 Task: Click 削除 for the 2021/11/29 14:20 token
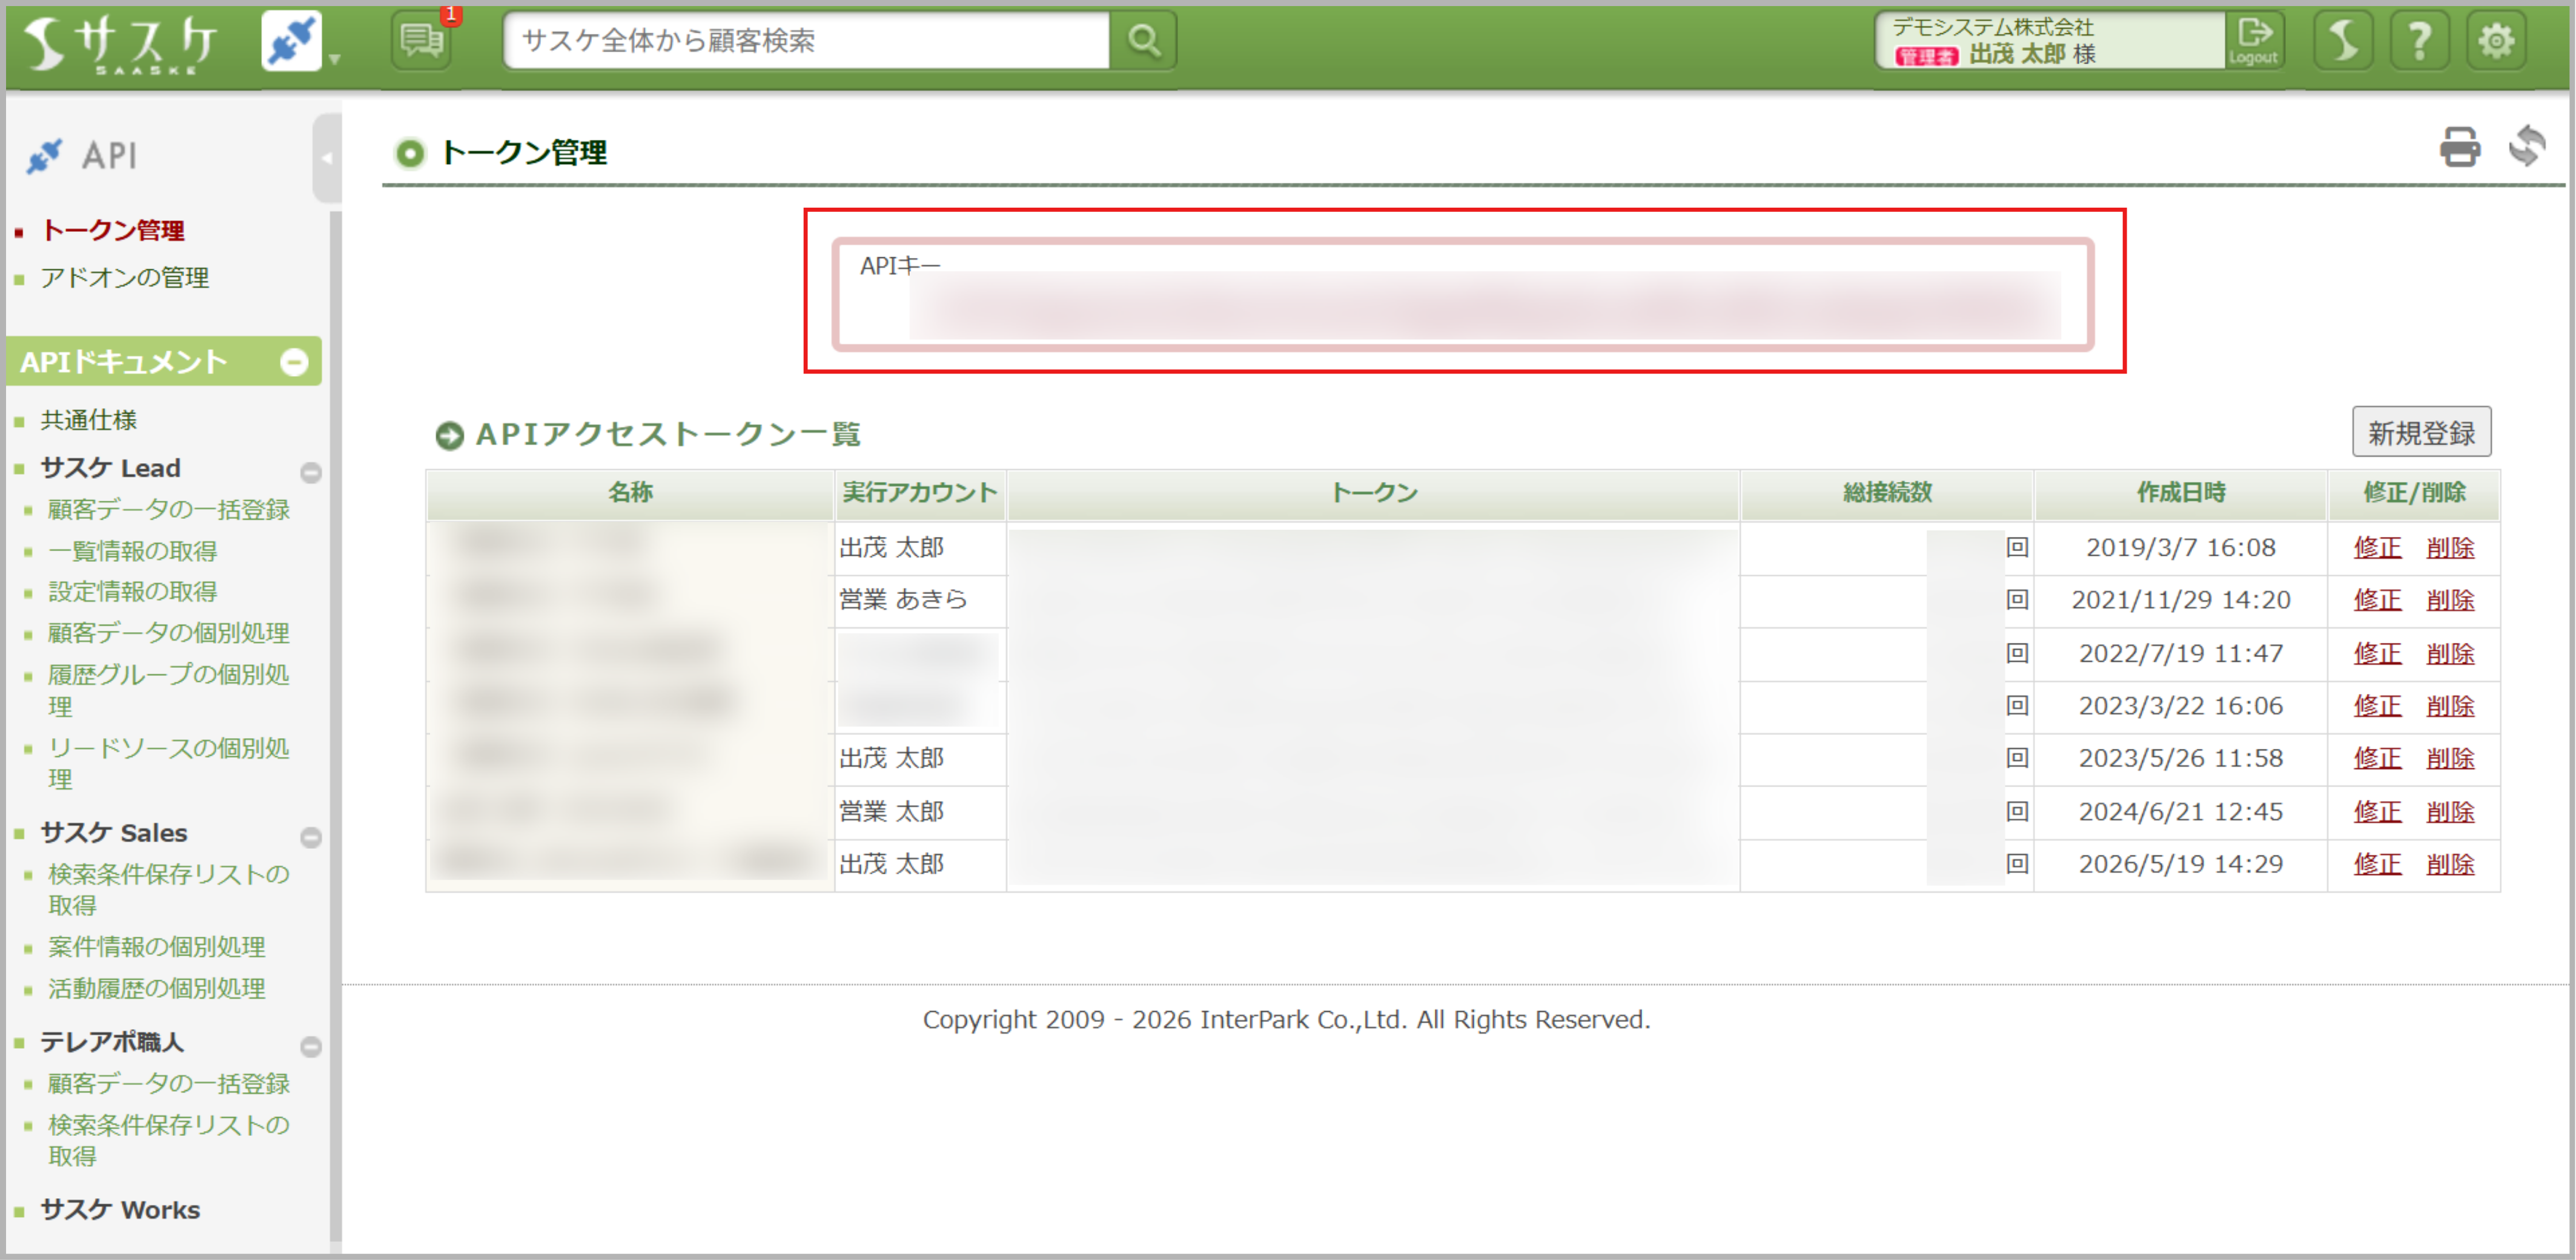(2450, 600)
